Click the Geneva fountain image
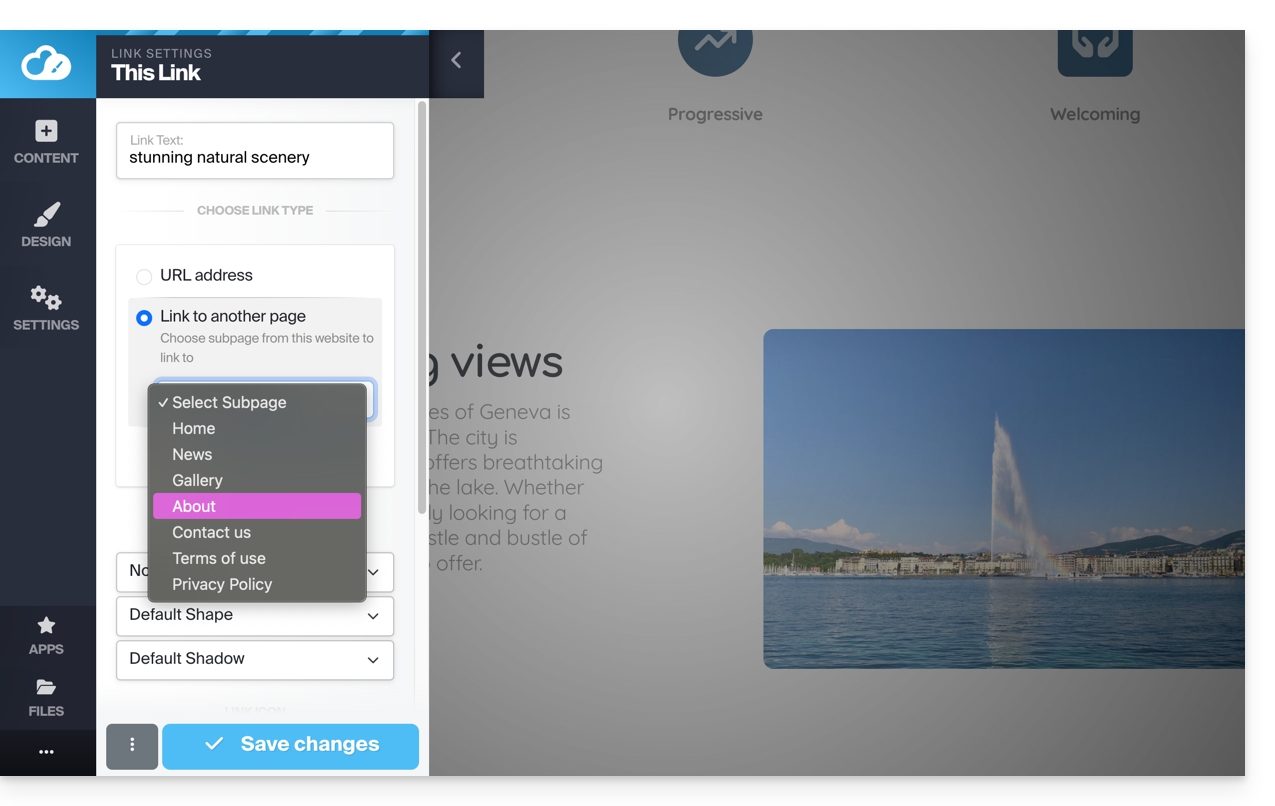The height and width of the screenshot is (806, 1275). pos(1003,498)
